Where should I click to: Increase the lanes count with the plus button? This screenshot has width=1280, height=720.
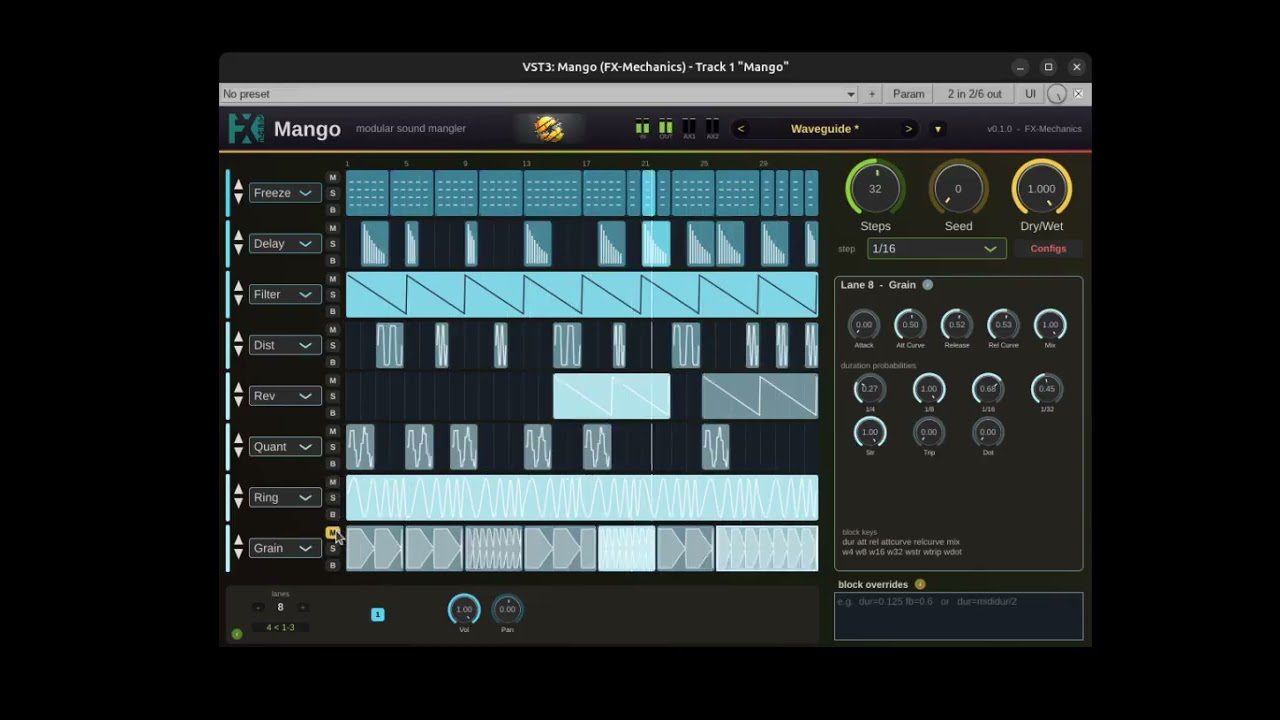pyautogui.click(x=302, y=607)
